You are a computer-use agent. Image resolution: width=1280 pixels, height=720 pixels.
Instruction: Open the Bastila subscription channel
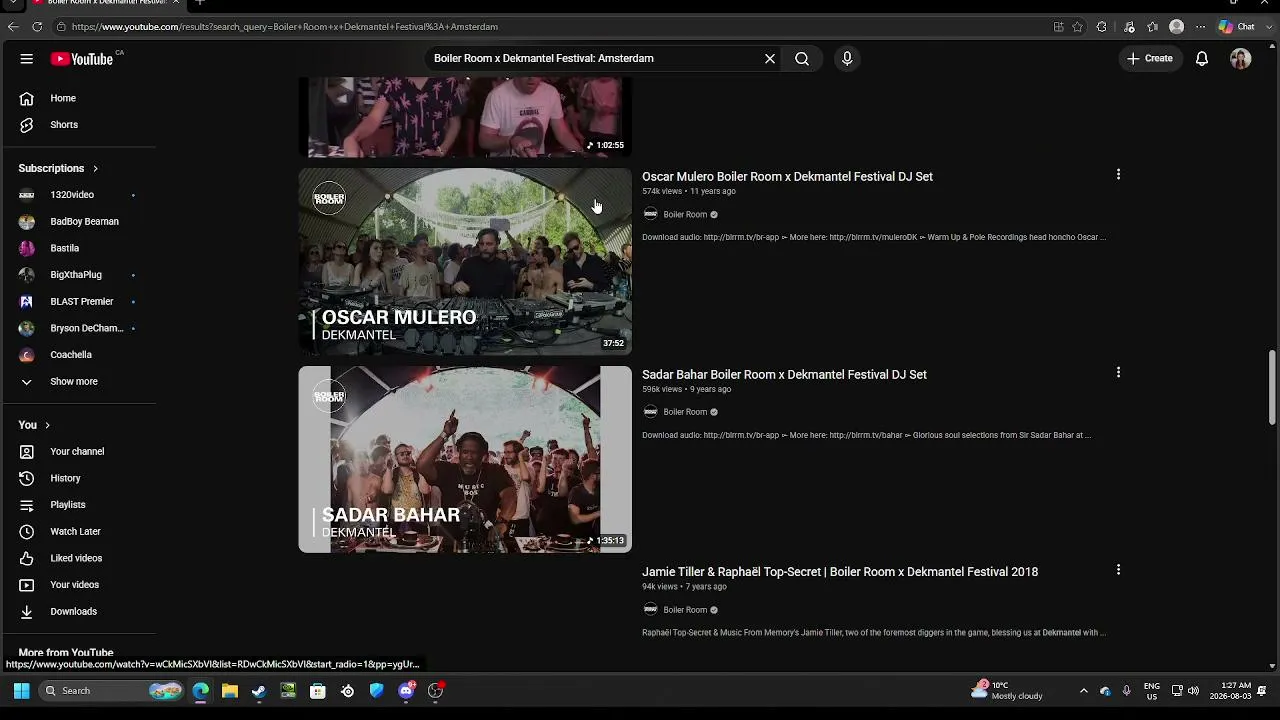(x=78, y=248)
